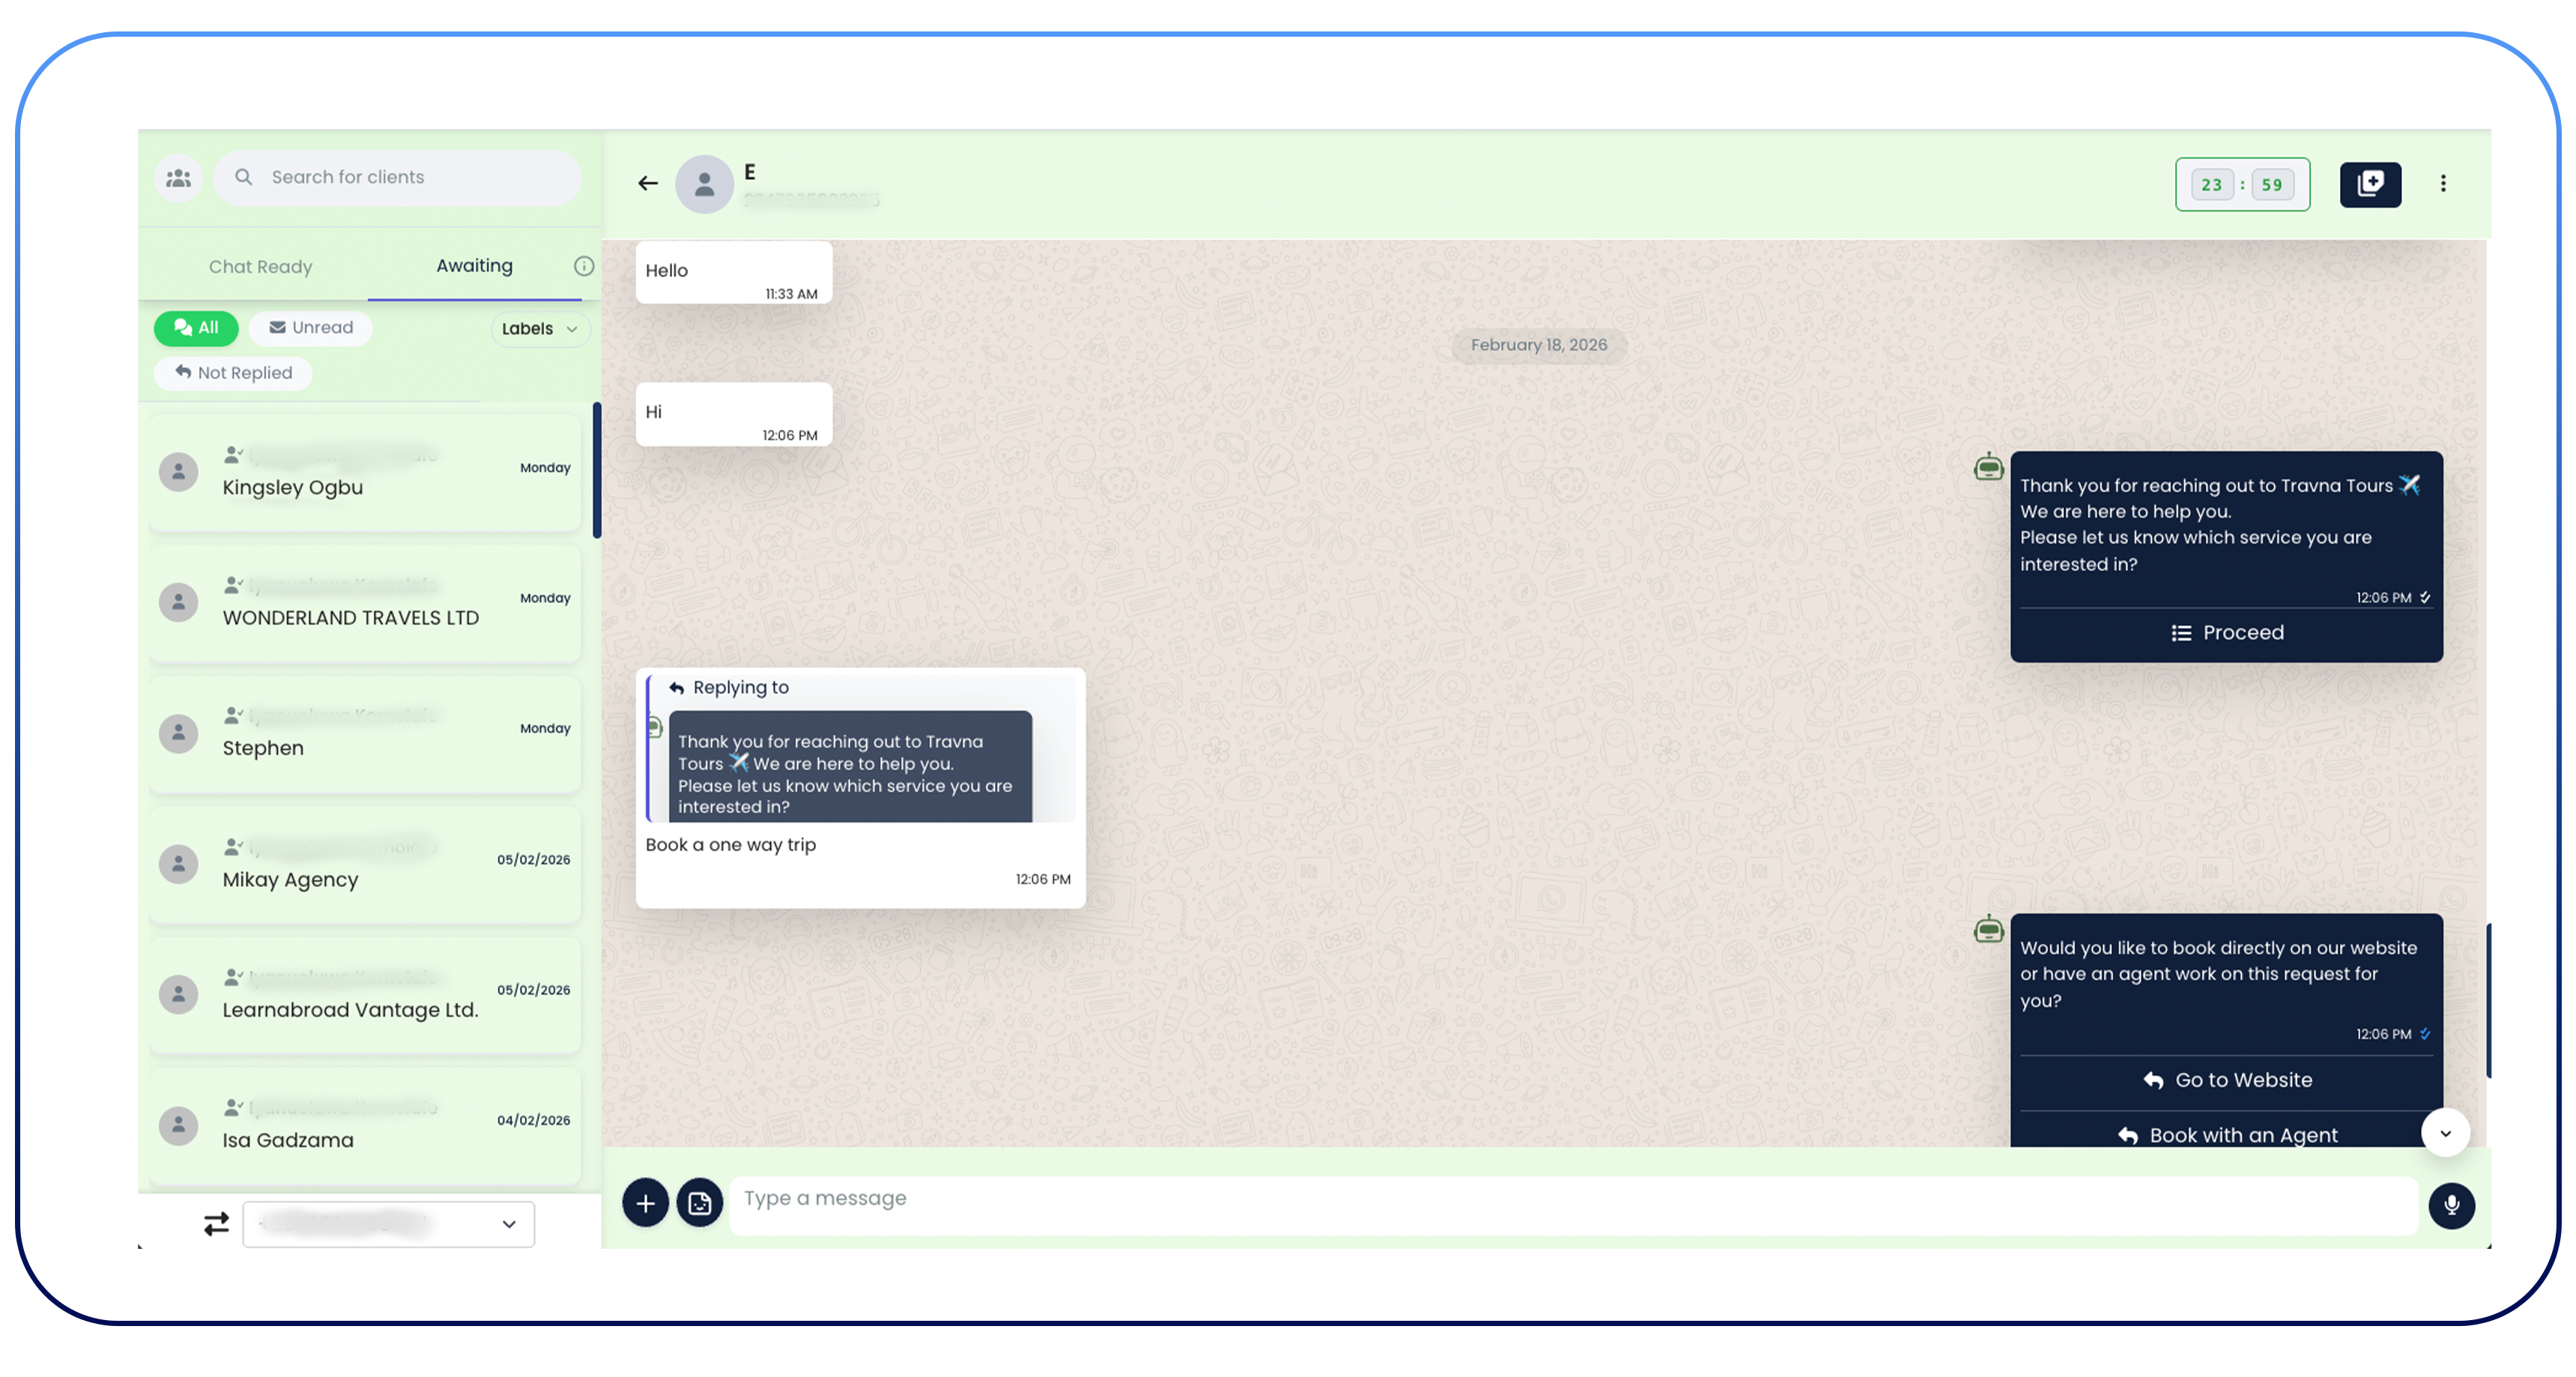The width and height of the screenshot is (2576, 1377).
Task: Click the group contacts icon beside search
Action: (179, 178)
